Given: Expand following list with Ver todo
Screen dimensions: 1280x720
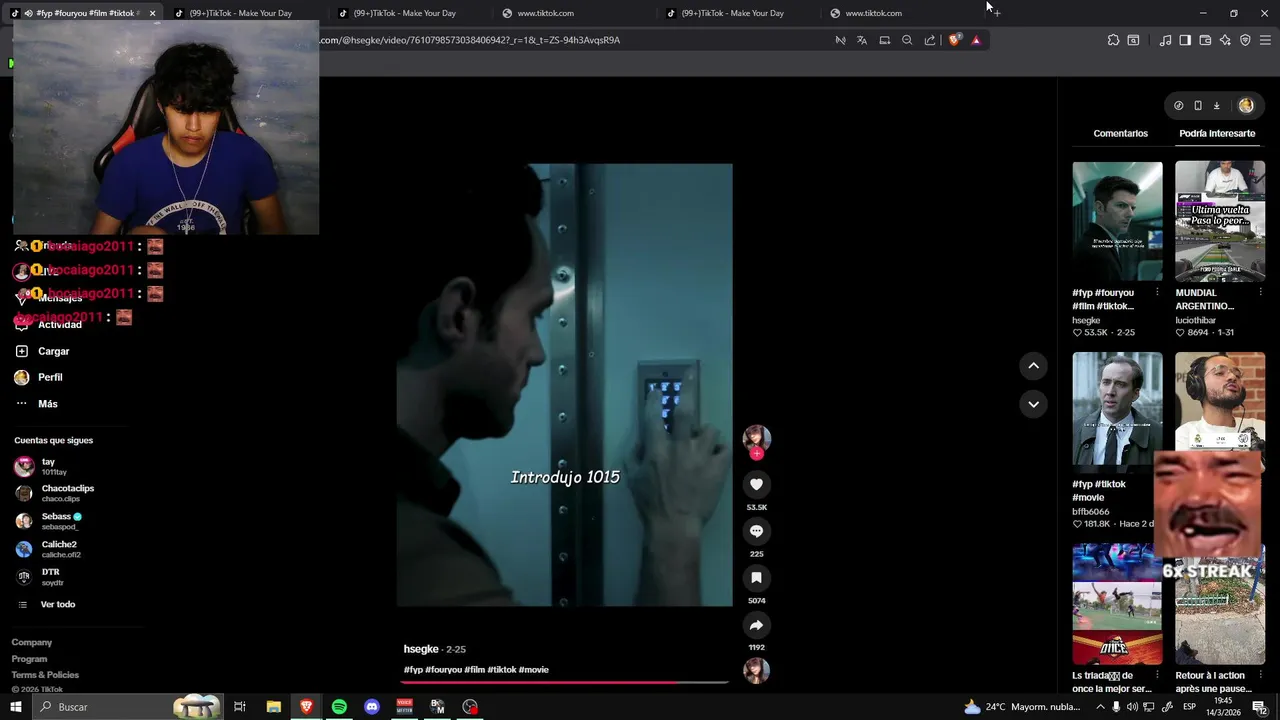Looking at the screenshot, I should pos(46,604).
